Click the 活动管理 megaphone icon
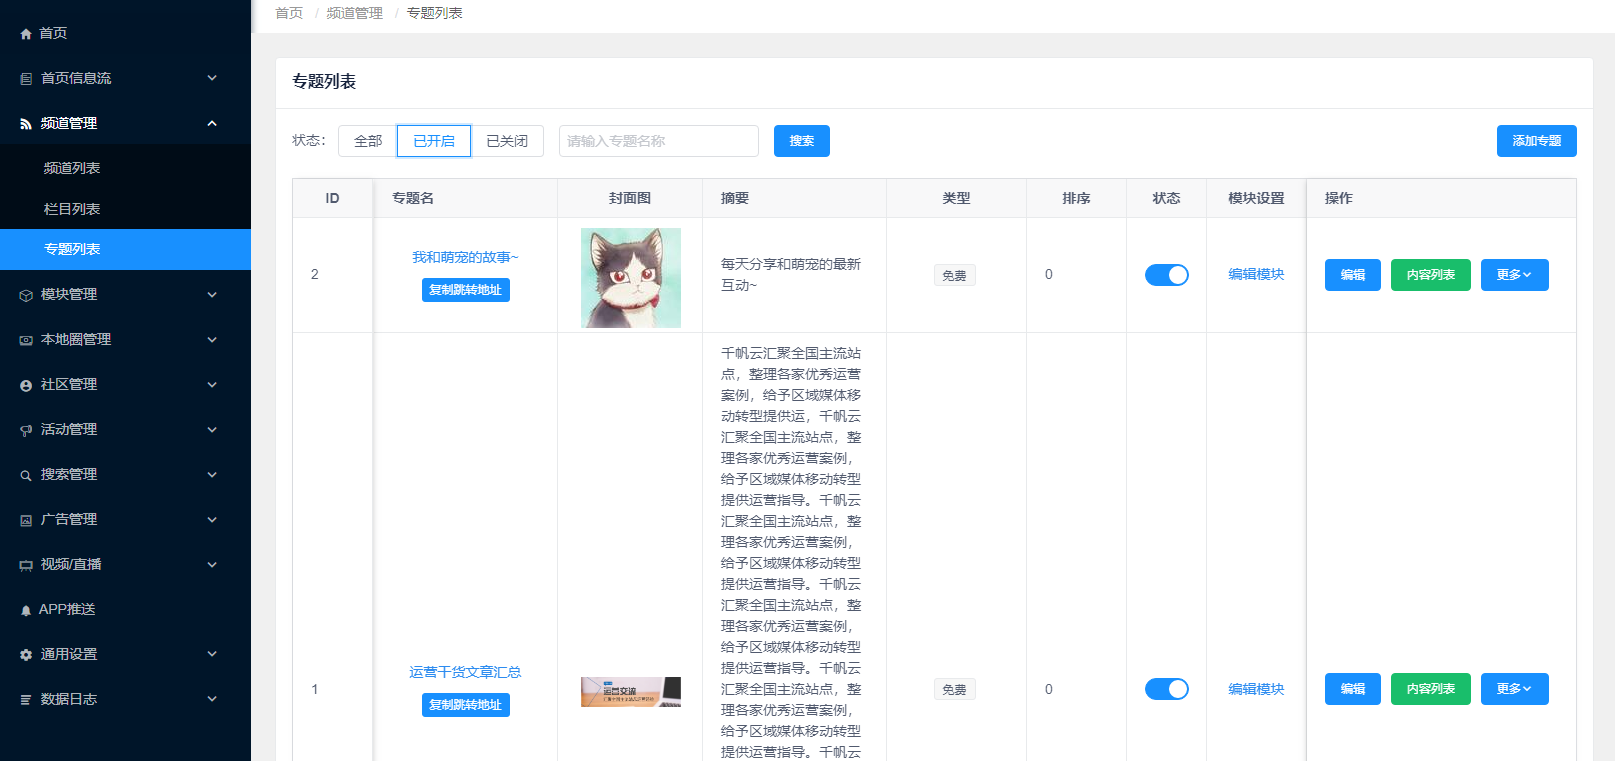Image resolution: width=1615 pixels, height=761 pixels. click(26, 430)
